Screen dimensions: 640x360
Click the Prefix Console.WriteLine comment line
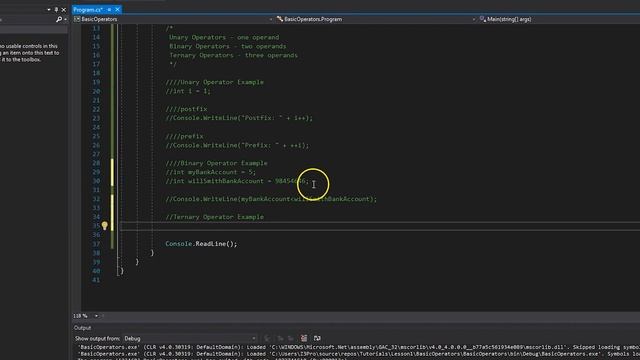(237, 145)
